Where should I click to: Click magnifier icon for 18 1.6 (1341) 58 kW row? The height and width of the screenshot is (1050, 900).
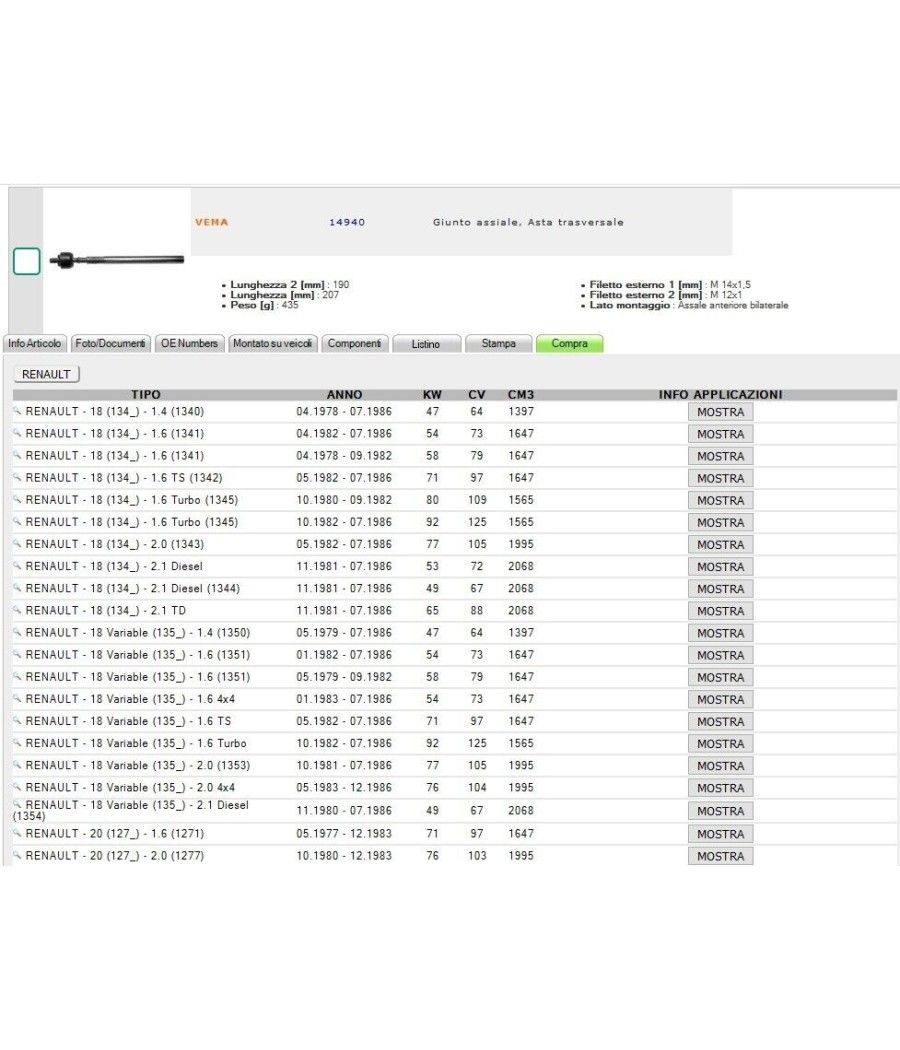tap(17, 455)
